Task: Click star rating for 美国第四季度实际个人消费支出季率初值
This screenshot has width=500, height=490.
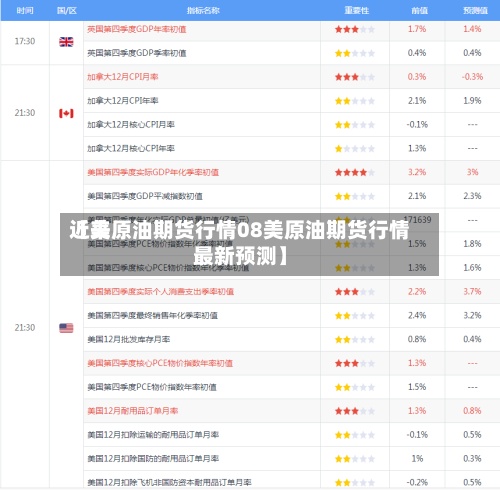Action: [x=355, y=292]
